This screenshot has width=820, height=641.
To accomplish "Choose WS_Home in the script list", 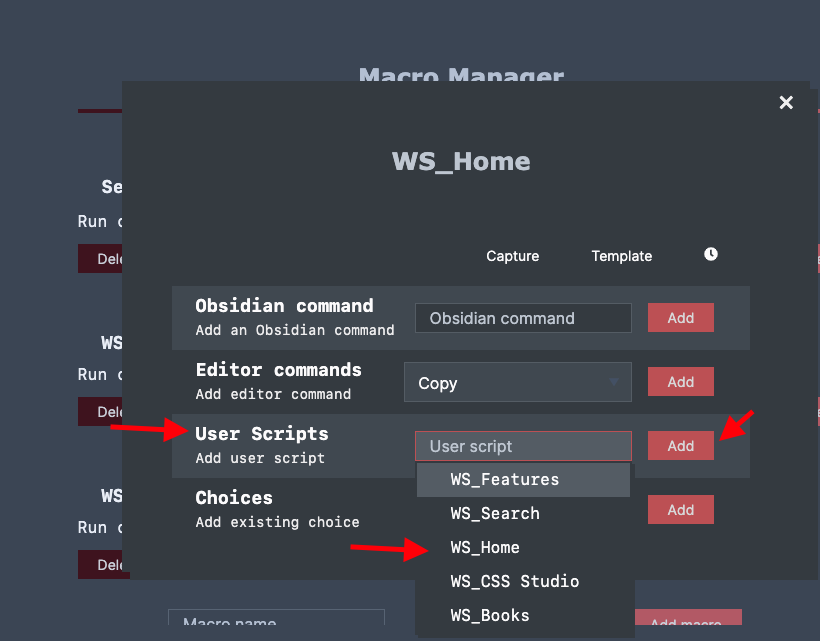I will [523, 547].
